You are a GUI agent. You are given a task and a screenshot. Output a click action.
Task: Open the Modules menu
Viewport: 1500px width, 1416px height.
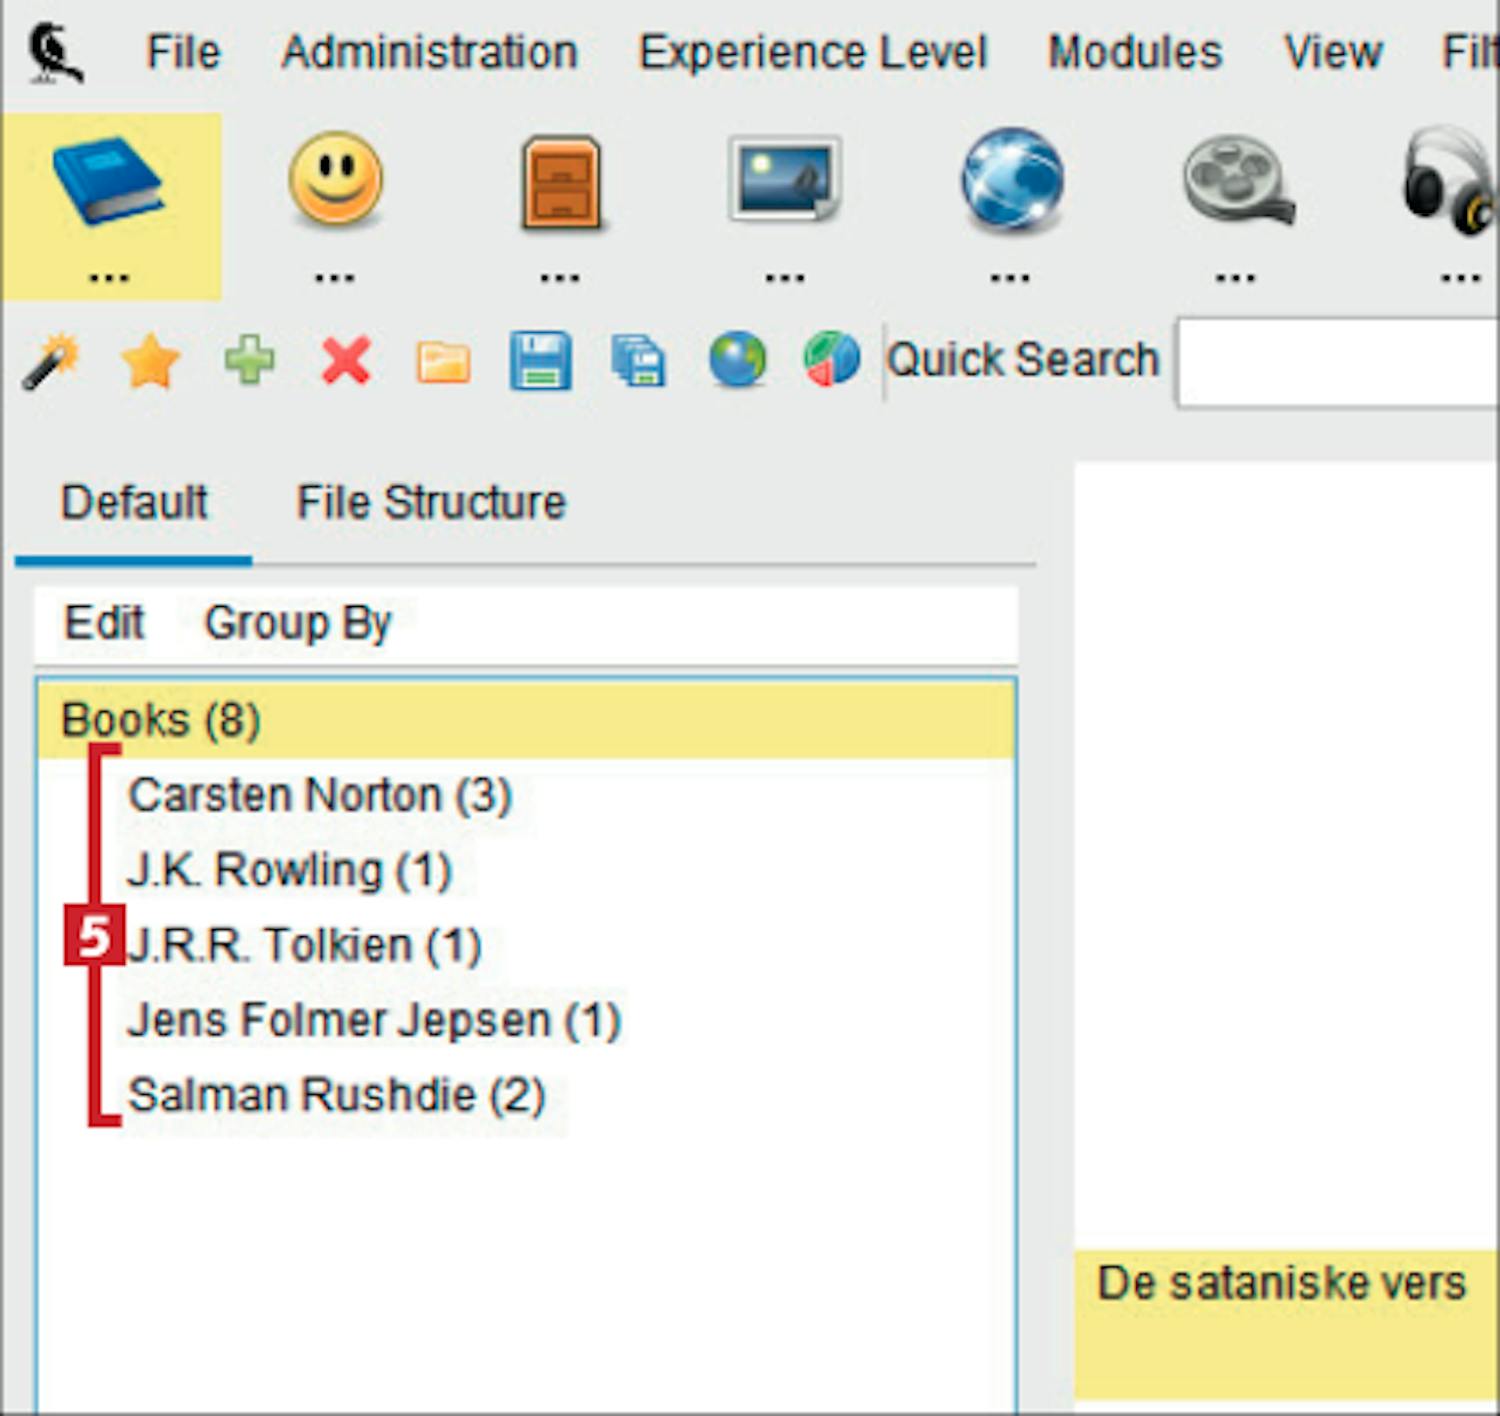coord(1135,52)
